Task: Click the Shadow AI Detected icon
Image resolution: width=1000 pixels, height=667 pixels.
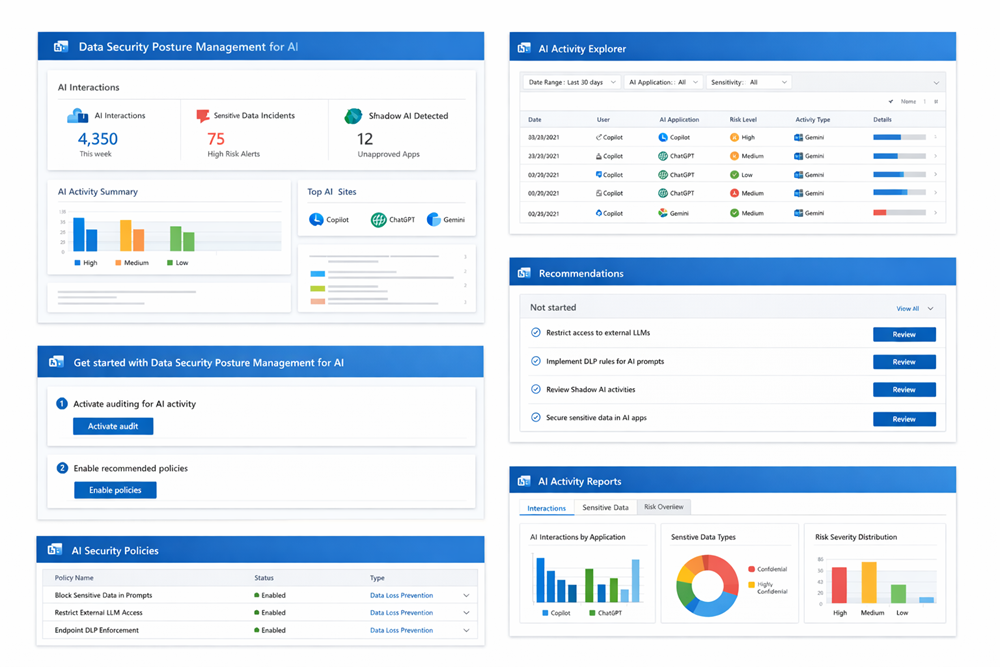Action: [353, 116]
